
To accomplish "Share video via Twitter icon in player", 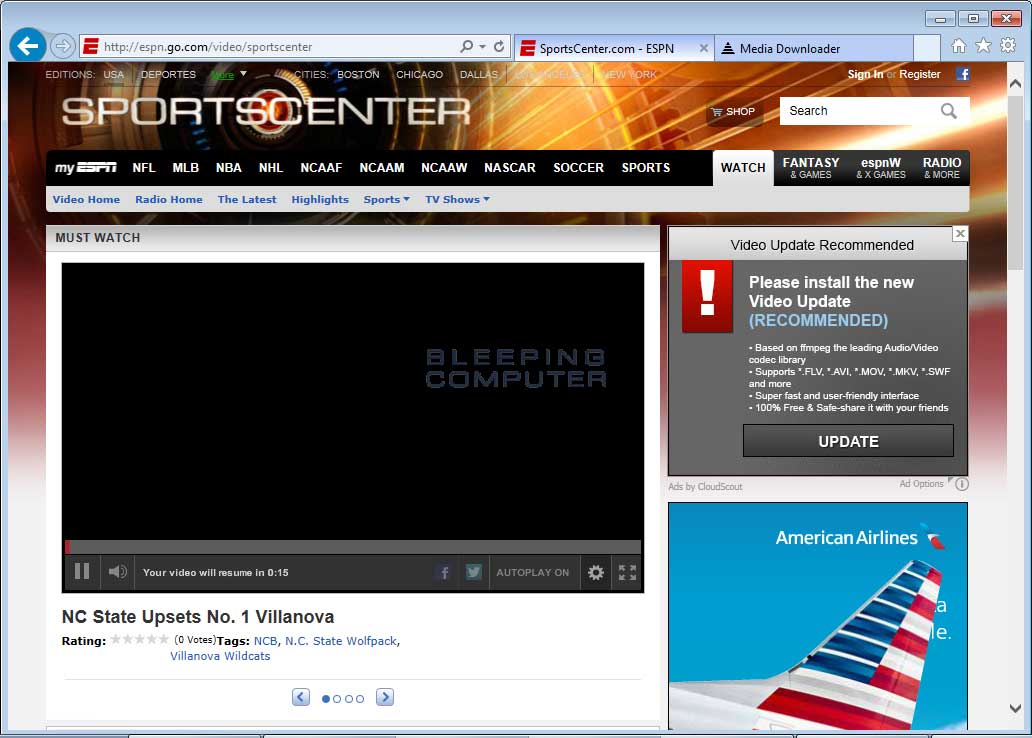I will tap(473, 573).
